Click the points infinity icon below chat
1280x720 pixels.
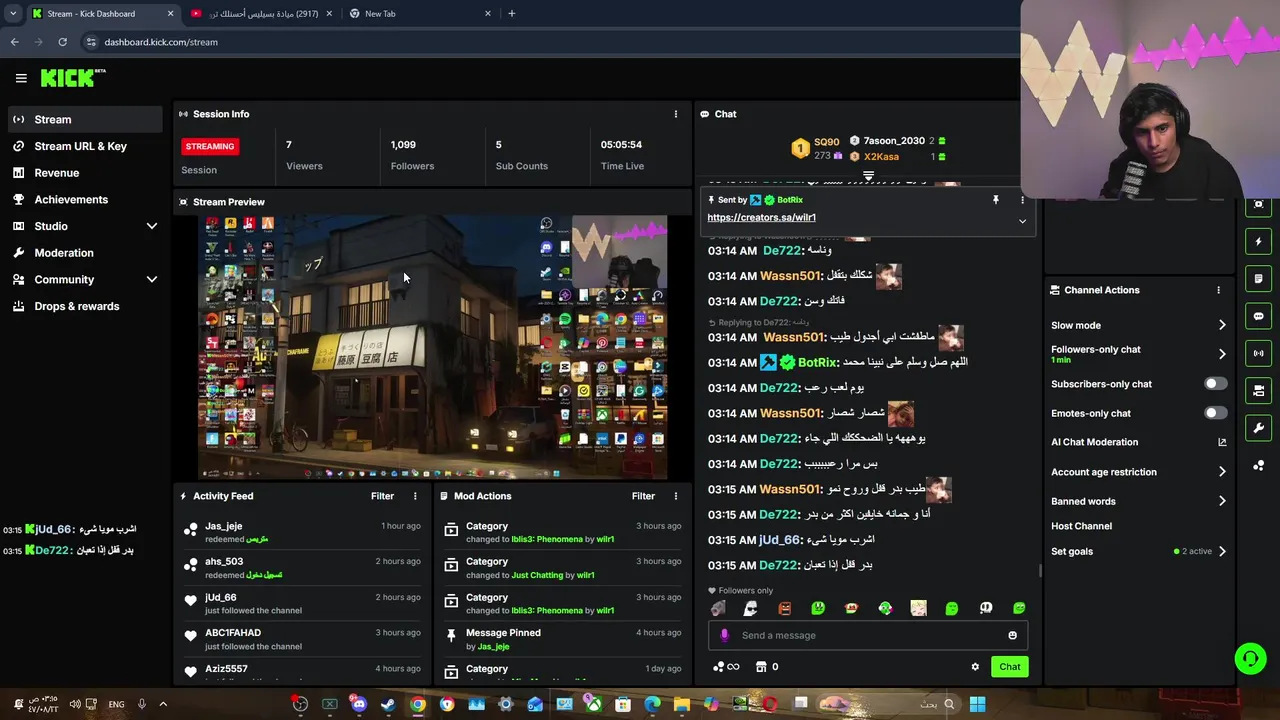click(x=726, y=667)
